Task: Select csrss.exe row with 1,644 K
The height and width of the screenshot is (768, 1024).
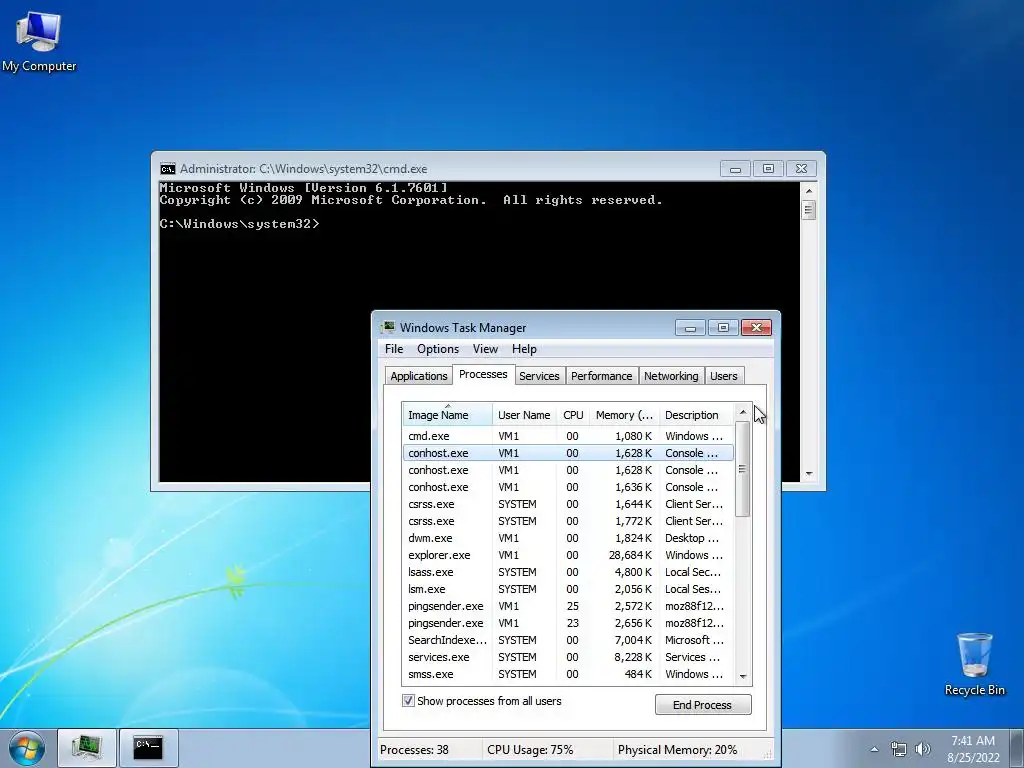Action: 568,504
